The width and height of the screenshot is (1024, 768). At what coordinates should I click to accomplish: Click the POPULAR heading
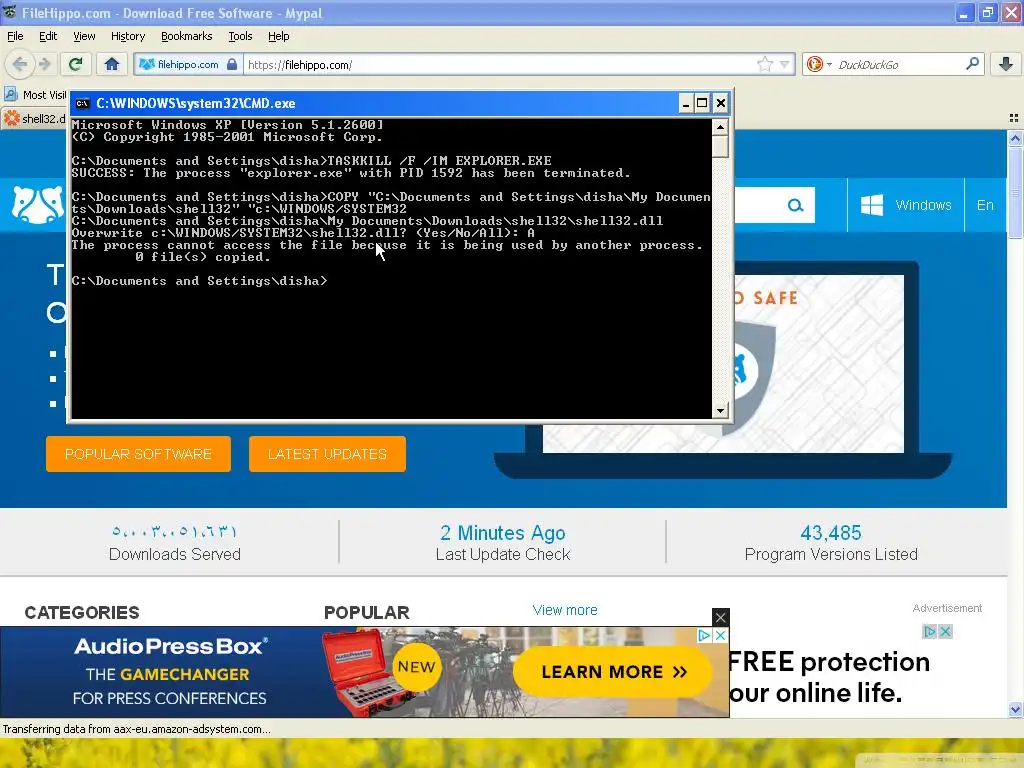coord(367,613)
